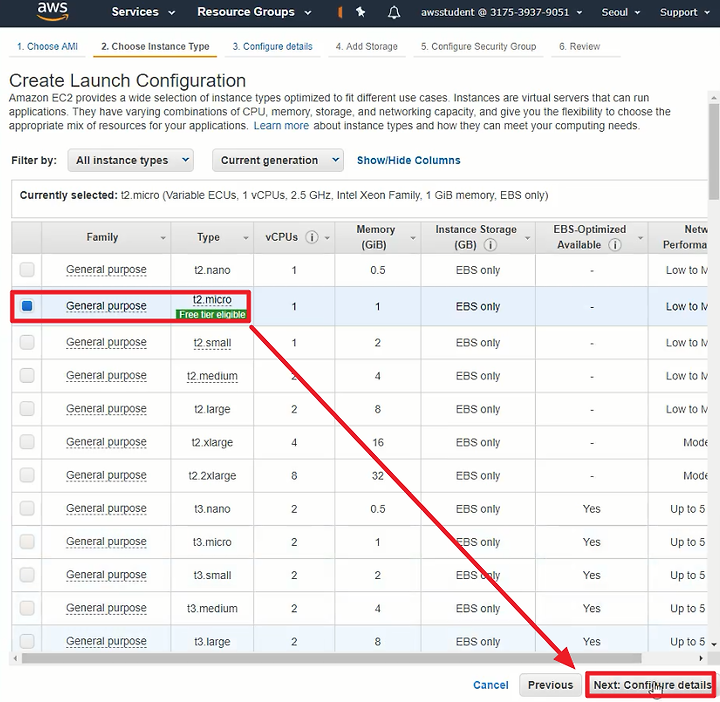Click General purpose in t2.xlarge row
Image resolution: width=720 pixels, height=702 pixels.
coord(106,442)
